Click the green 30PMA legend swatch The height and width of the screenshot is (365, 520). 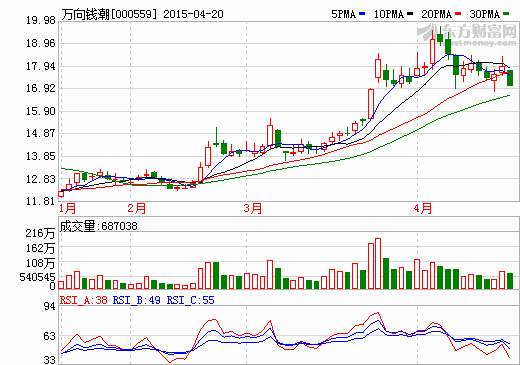[506, 14]
